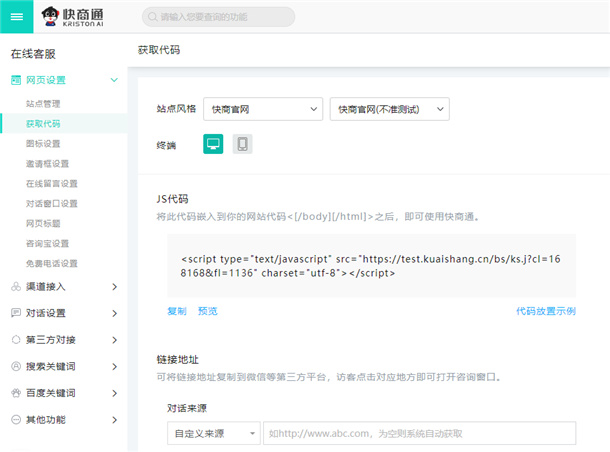The image size is (610, 452).
Task: Click the 网页设置 section icon
Action: pyautogui.click(x=16, y=79)
